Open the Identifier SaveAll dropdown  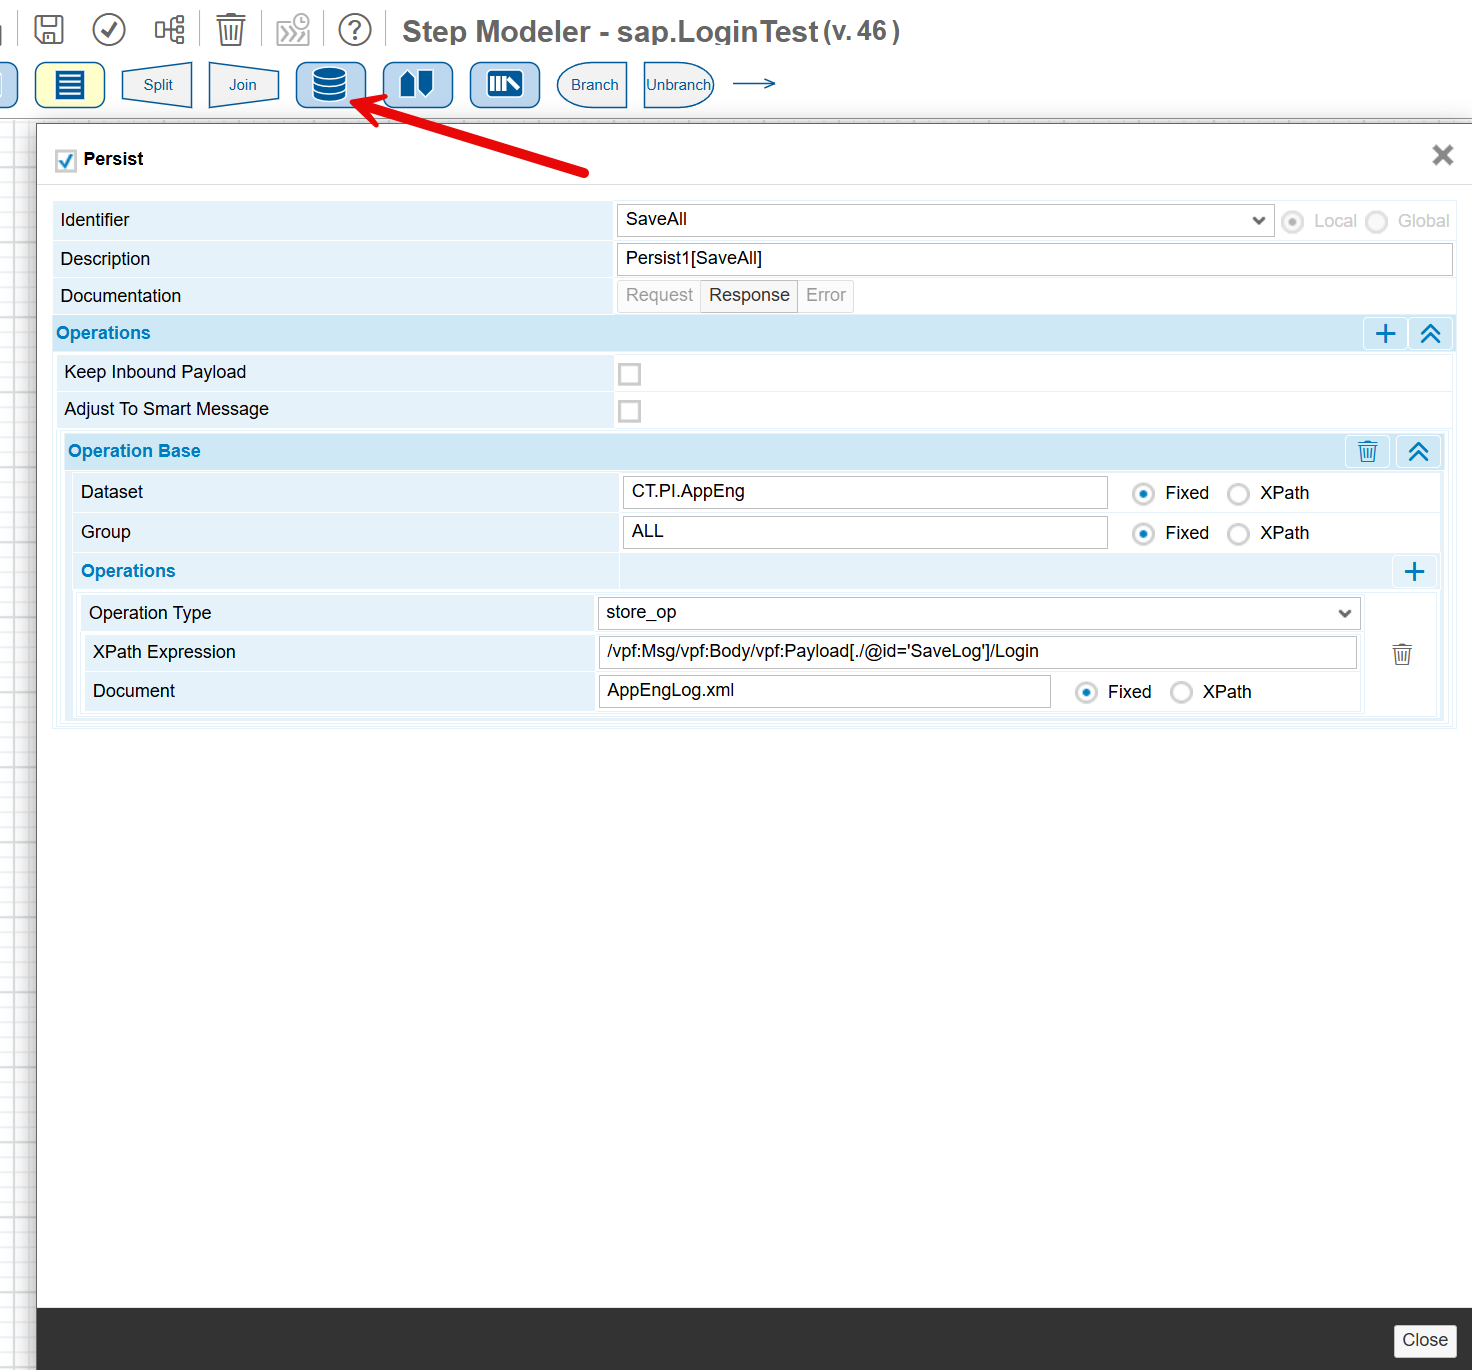945,221
